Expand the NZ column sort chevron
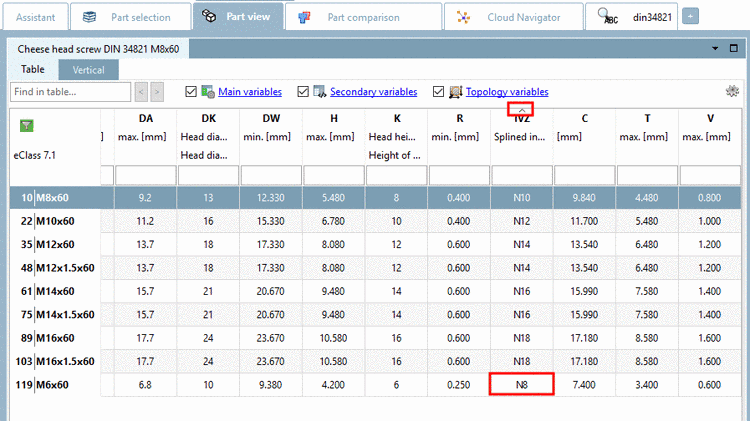The height and width of the screenshot is (421, 750). click(520, 108)
